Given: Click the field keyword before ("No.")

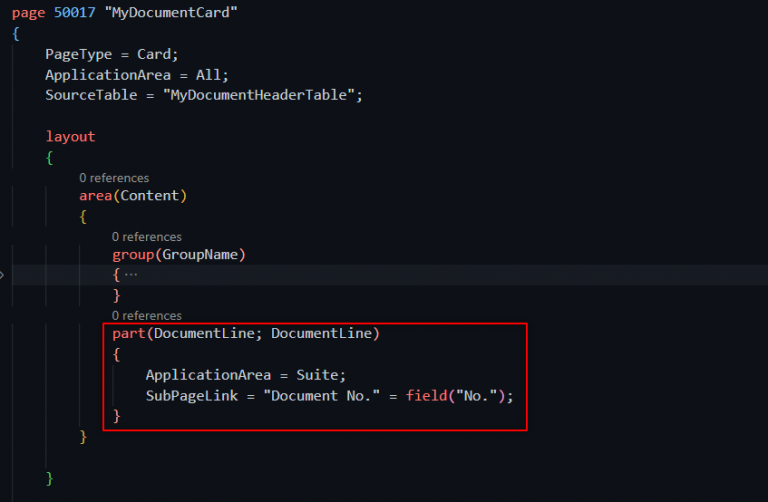Looking at the screenshot, I should point(424,395).
